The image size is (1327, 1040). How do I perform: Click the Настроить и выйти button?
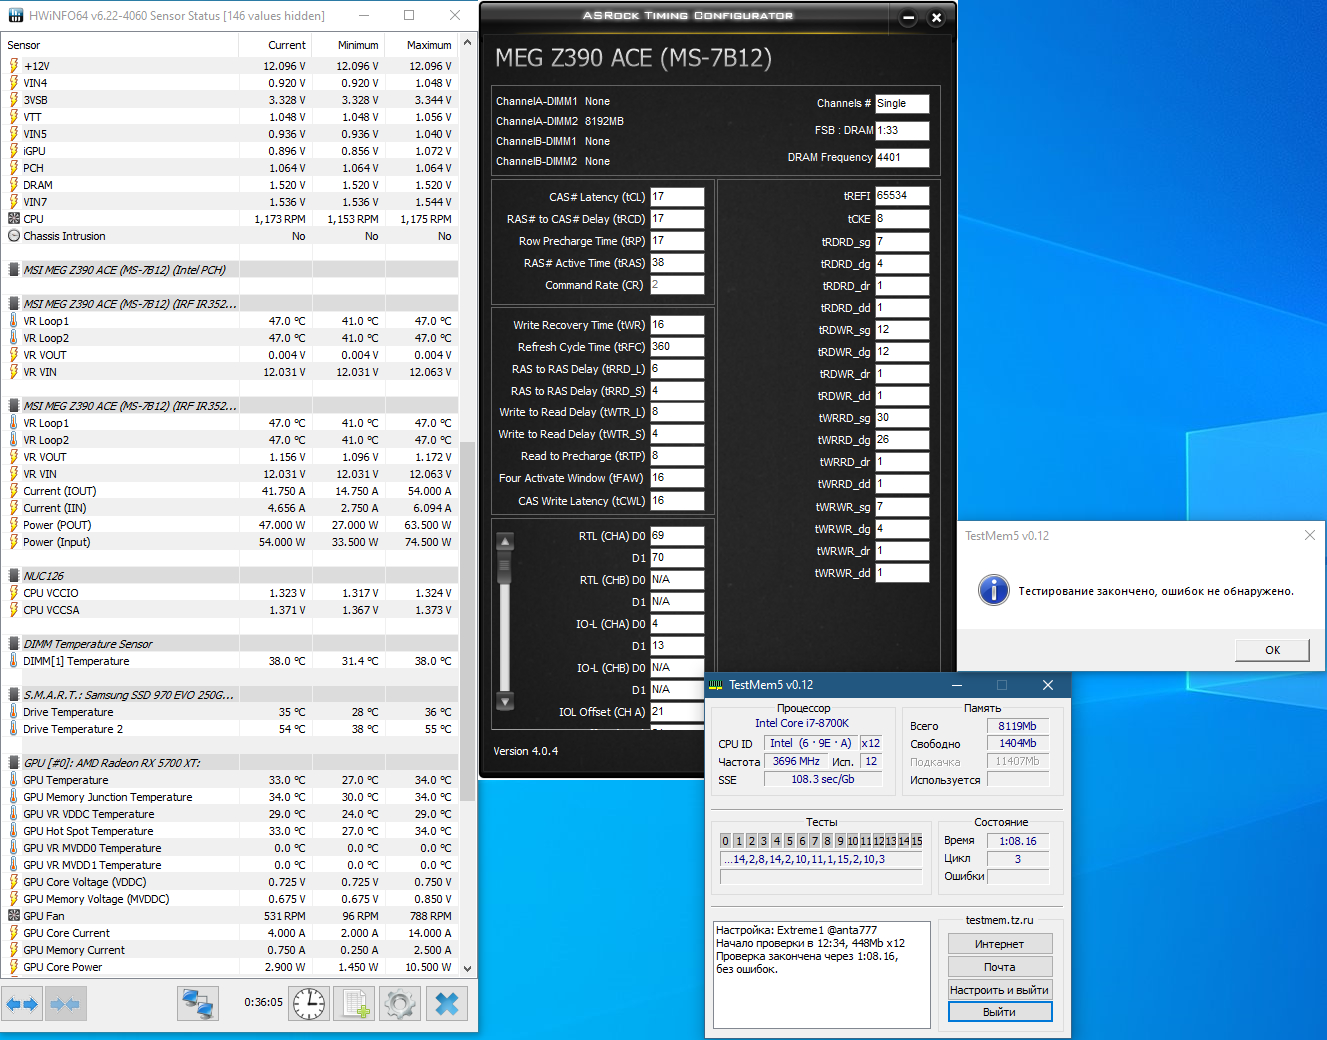1000,990
